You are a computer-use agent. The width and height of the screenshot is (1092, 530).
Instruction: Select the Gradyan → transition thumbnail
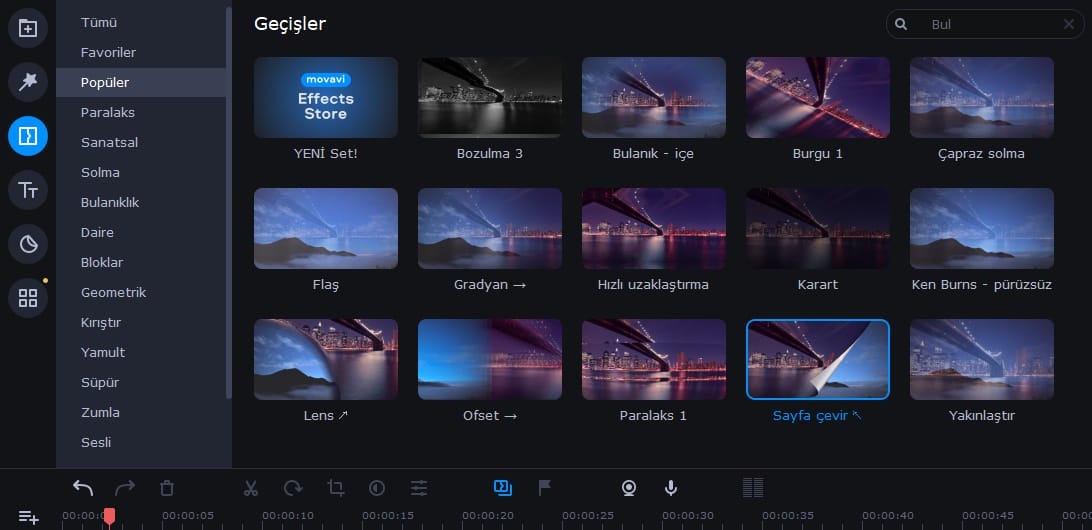tap(490, 228)
